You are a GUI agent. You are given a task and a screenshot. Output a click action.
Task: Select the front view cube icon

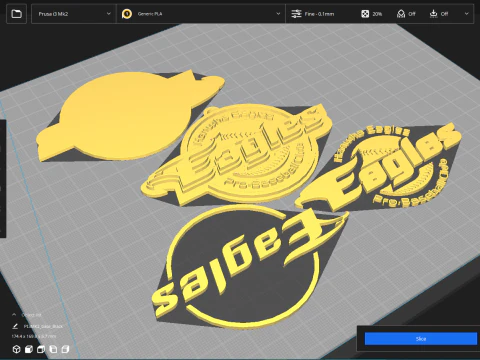point(29,349)
